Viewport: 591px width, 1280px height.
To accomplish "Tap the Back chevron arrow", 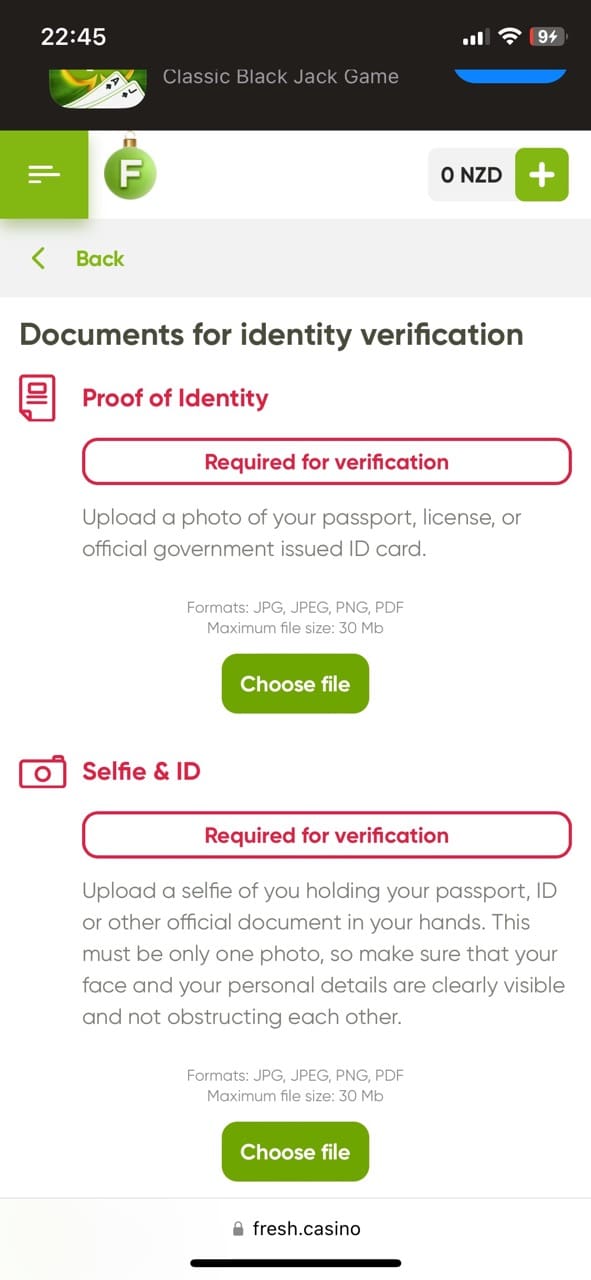I will 38,259.
